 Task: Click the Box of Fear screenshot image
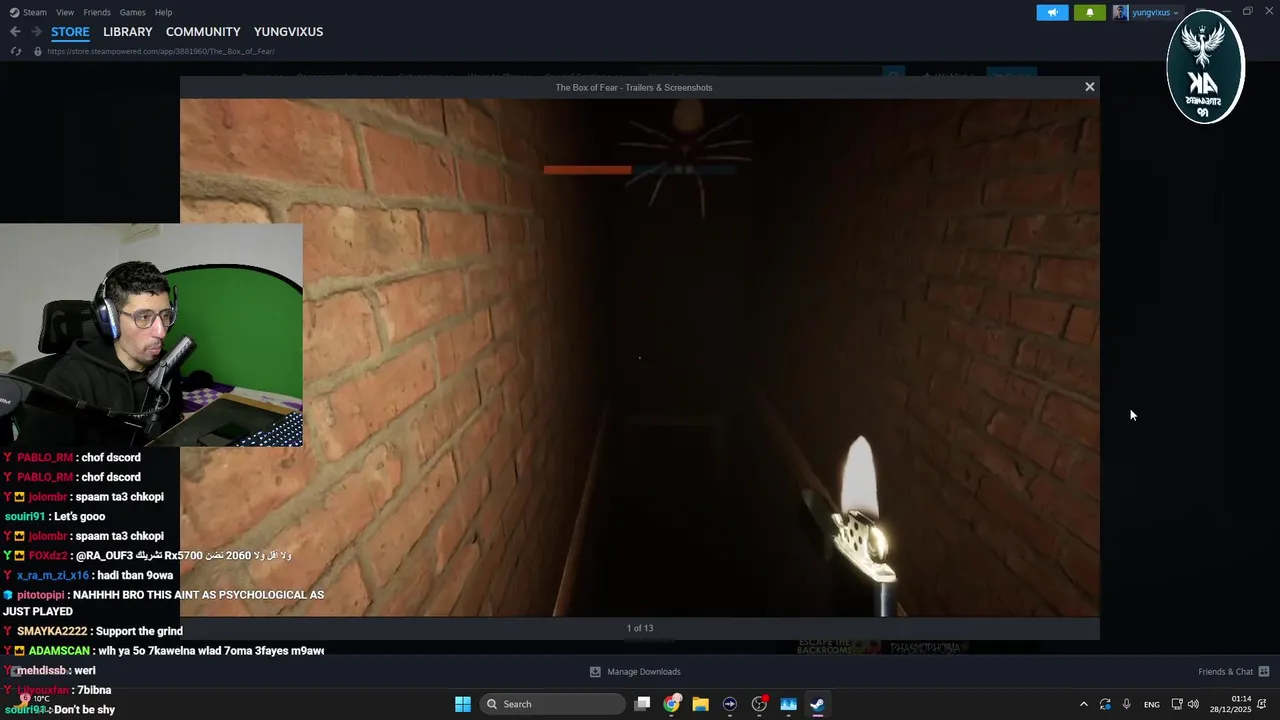pos(640,357)
